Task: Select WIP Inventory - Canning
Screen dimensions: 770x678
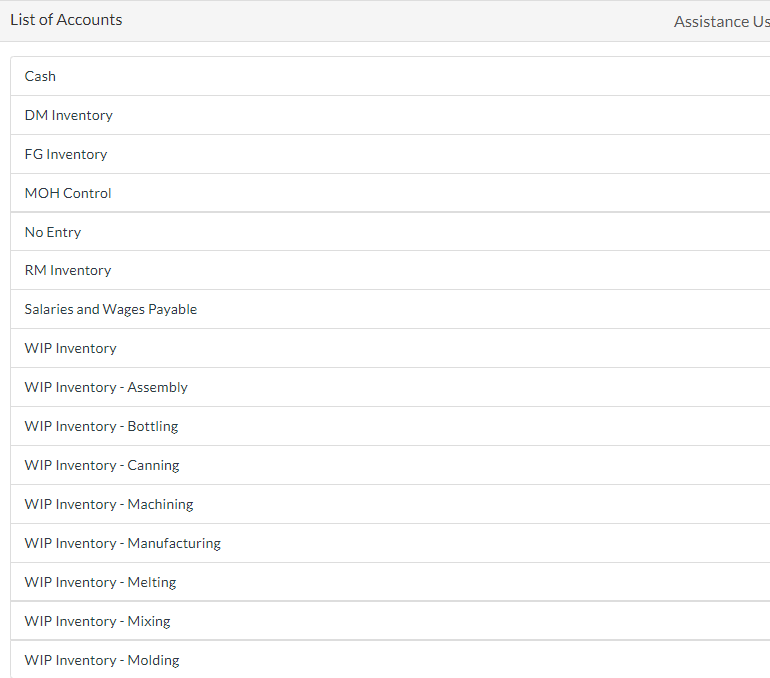Action: click(390, 465)
